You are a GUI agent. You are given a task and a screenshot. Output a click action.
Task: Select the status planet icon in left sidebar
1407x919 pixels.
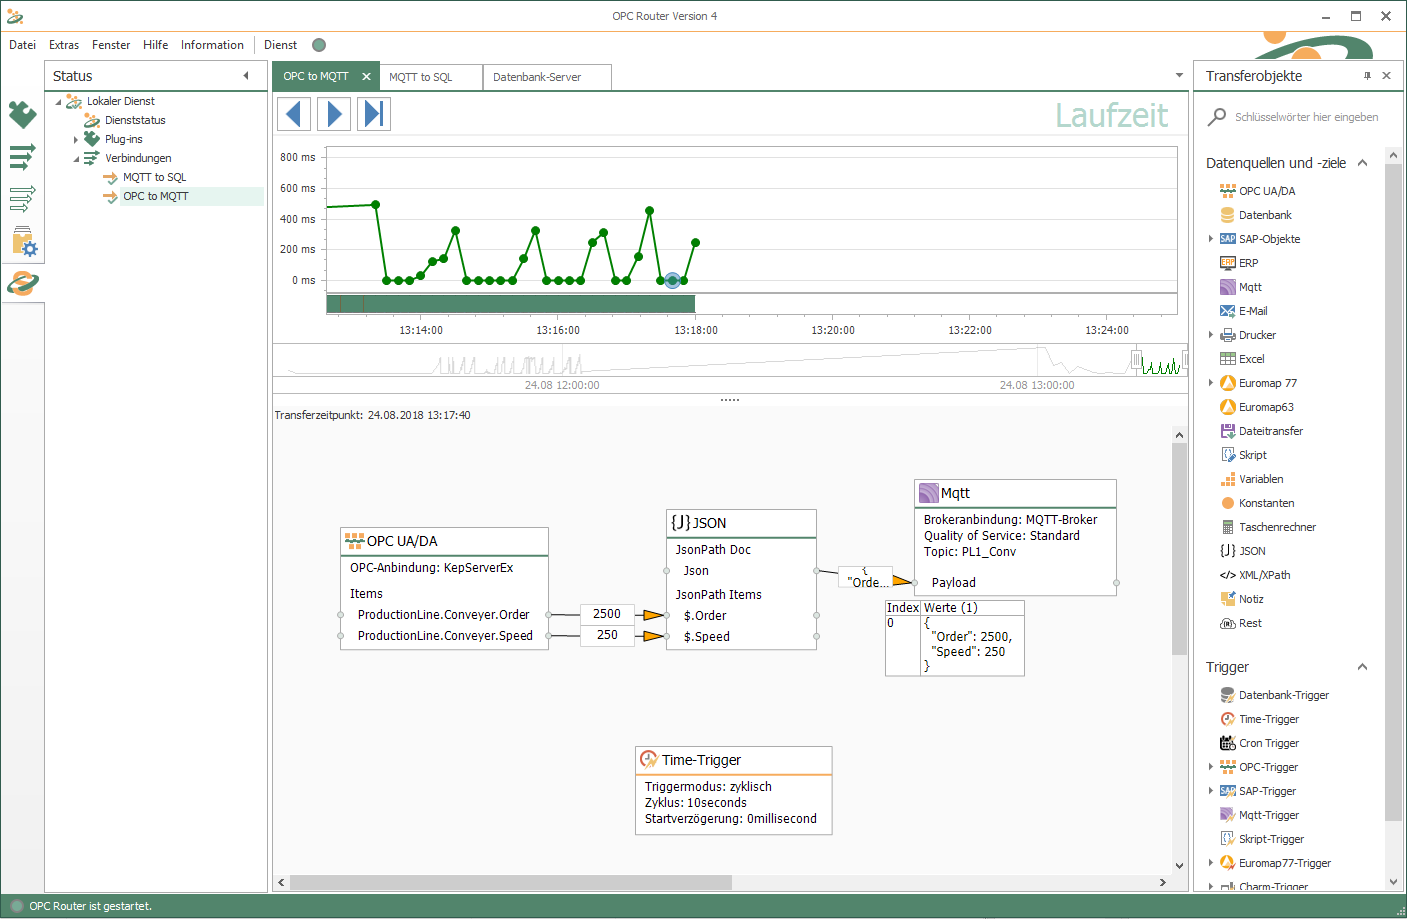point(22,283)
